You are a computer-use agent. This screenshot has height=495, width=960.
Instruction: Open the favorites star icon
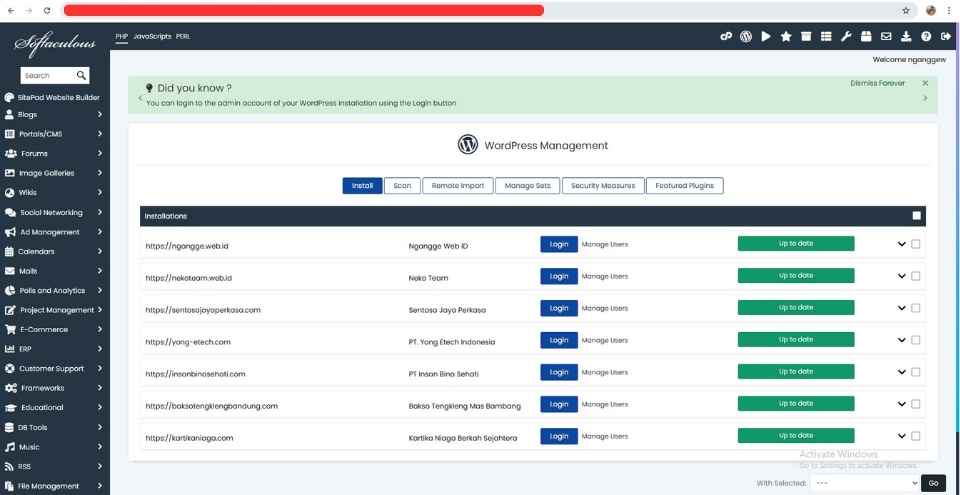tap(786, 37)
